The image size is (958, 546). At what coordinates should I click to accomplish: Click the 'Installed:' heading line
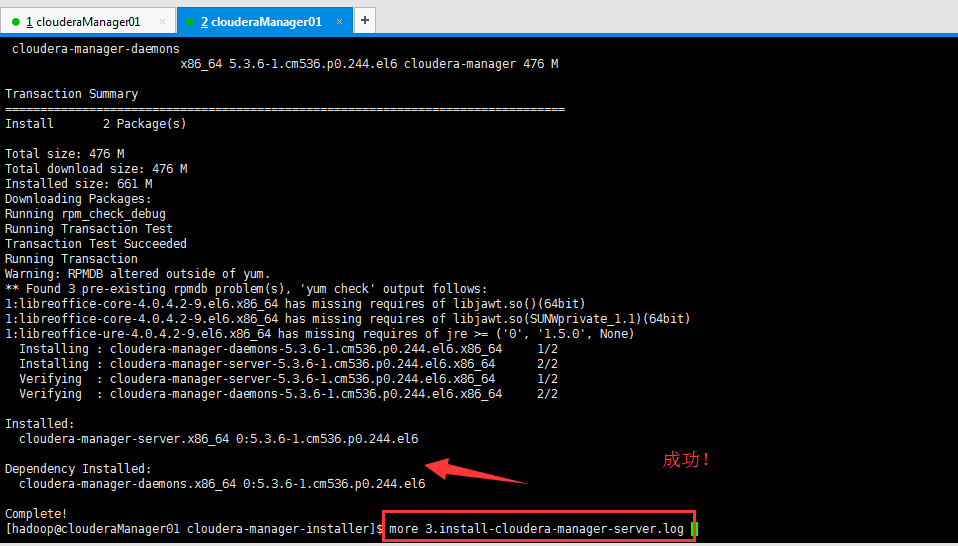click(x=40, y=424)
